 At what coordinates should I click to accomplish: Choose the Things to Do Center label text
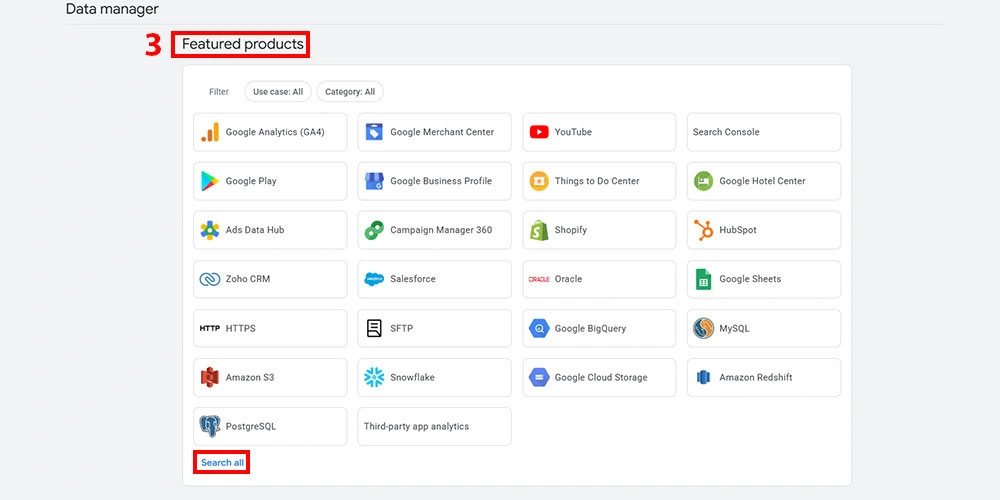597,181
